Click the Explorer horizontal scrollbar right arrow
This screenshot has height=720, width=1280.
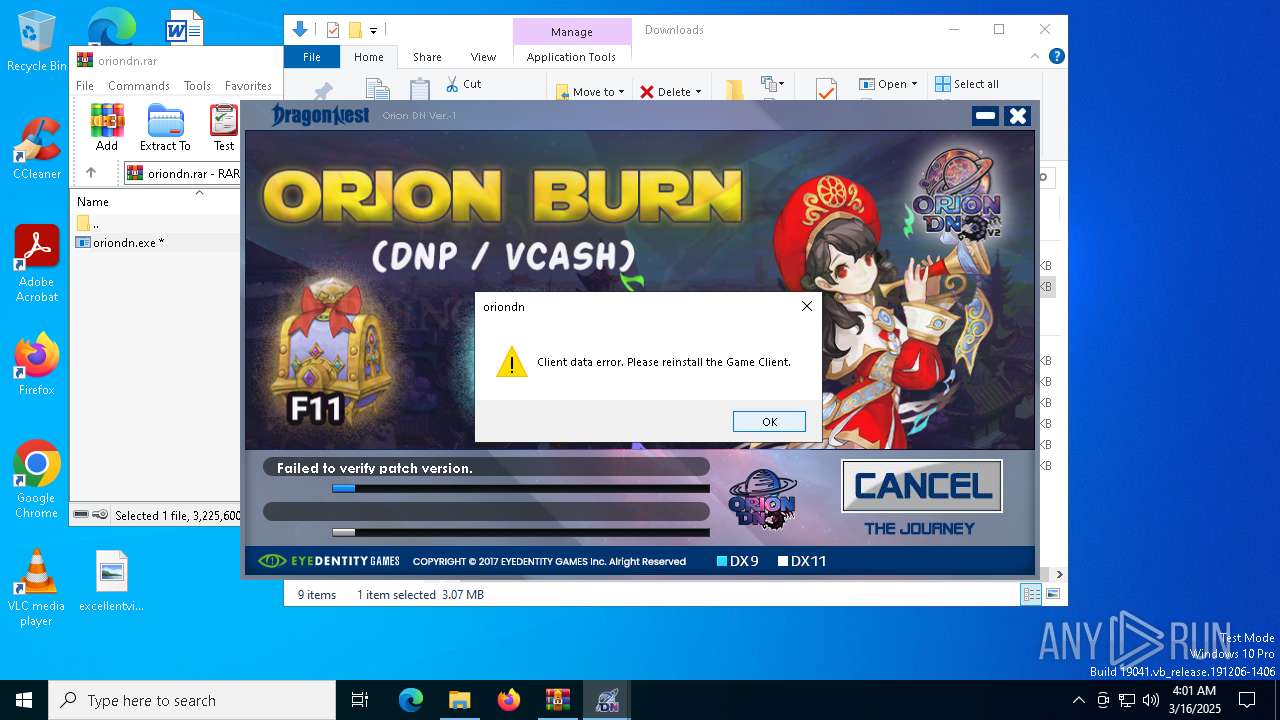1059,574
